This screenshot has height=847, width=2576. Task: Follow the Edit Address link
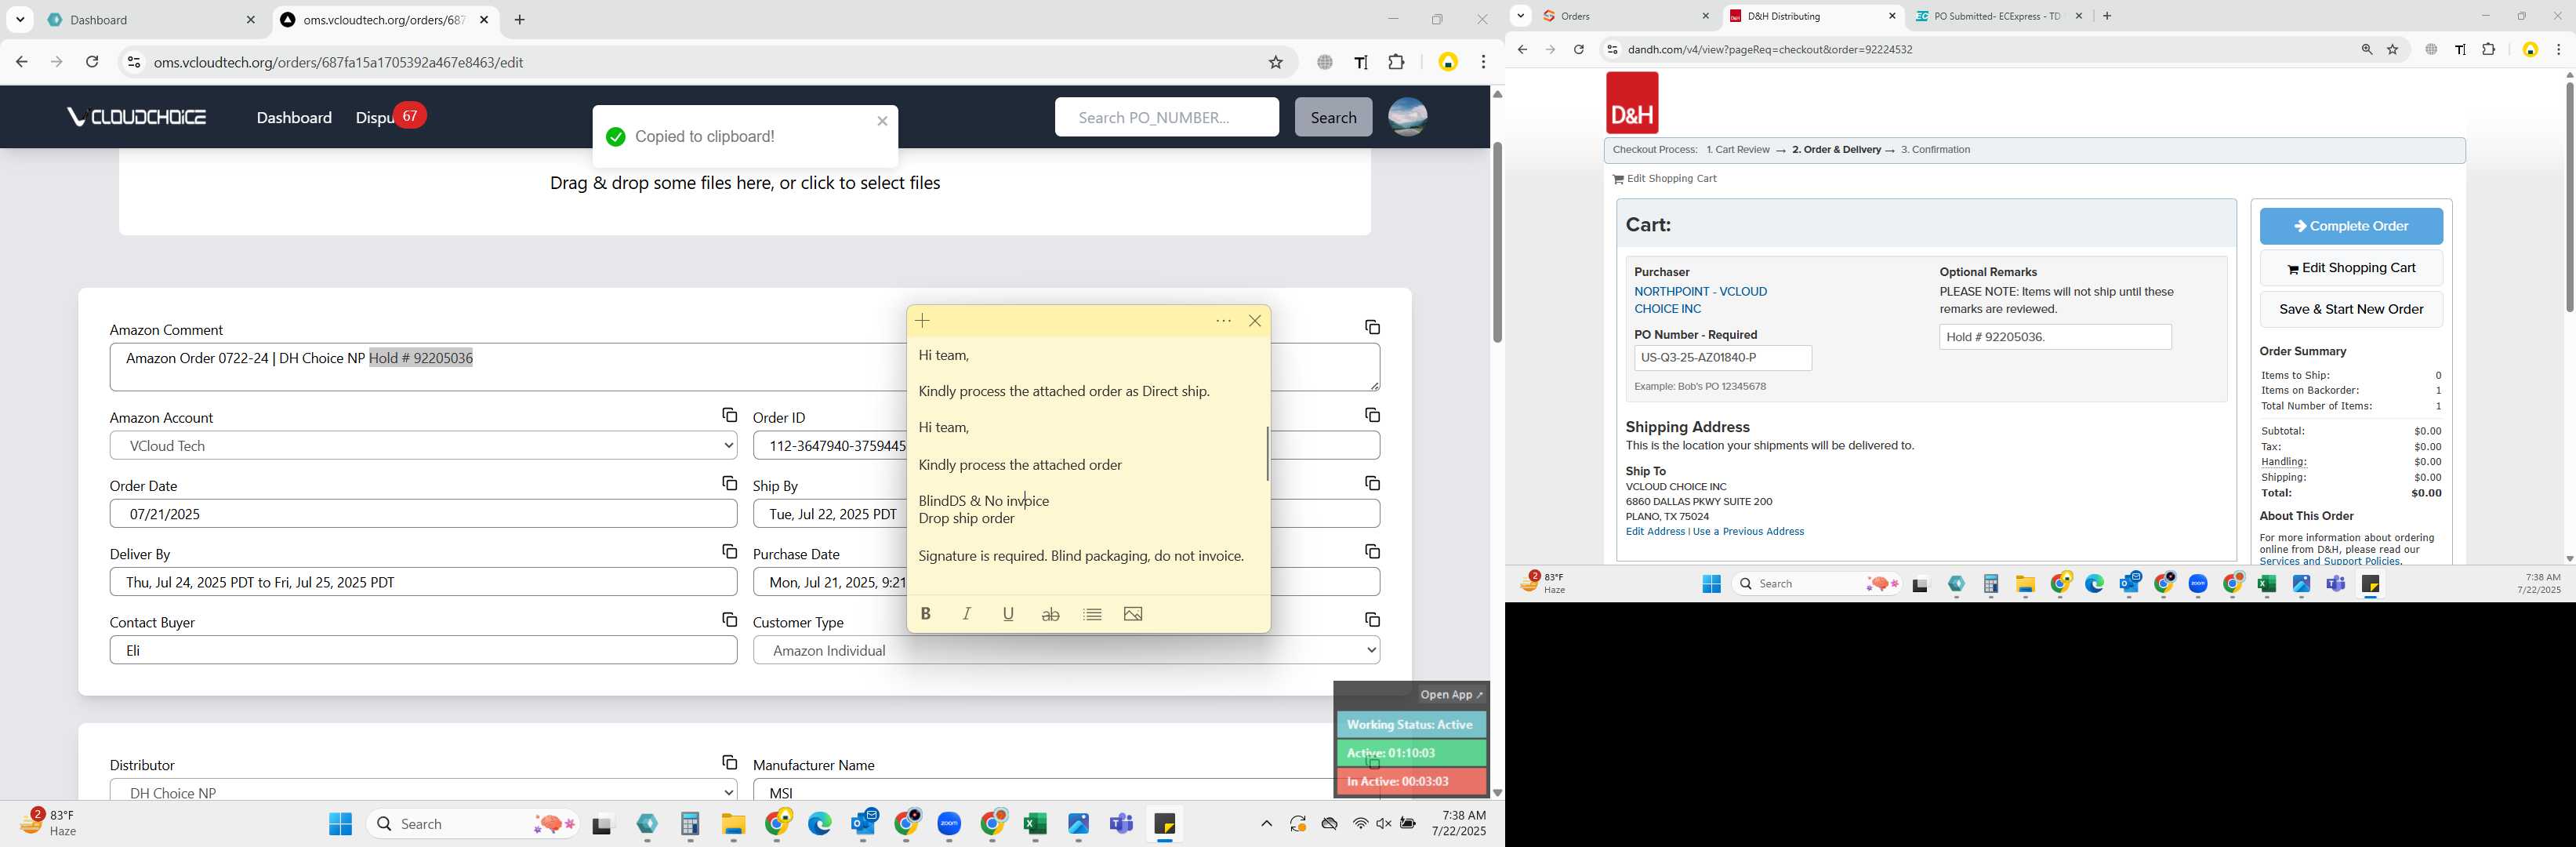pyautogui.click(x=1655, y=532)
